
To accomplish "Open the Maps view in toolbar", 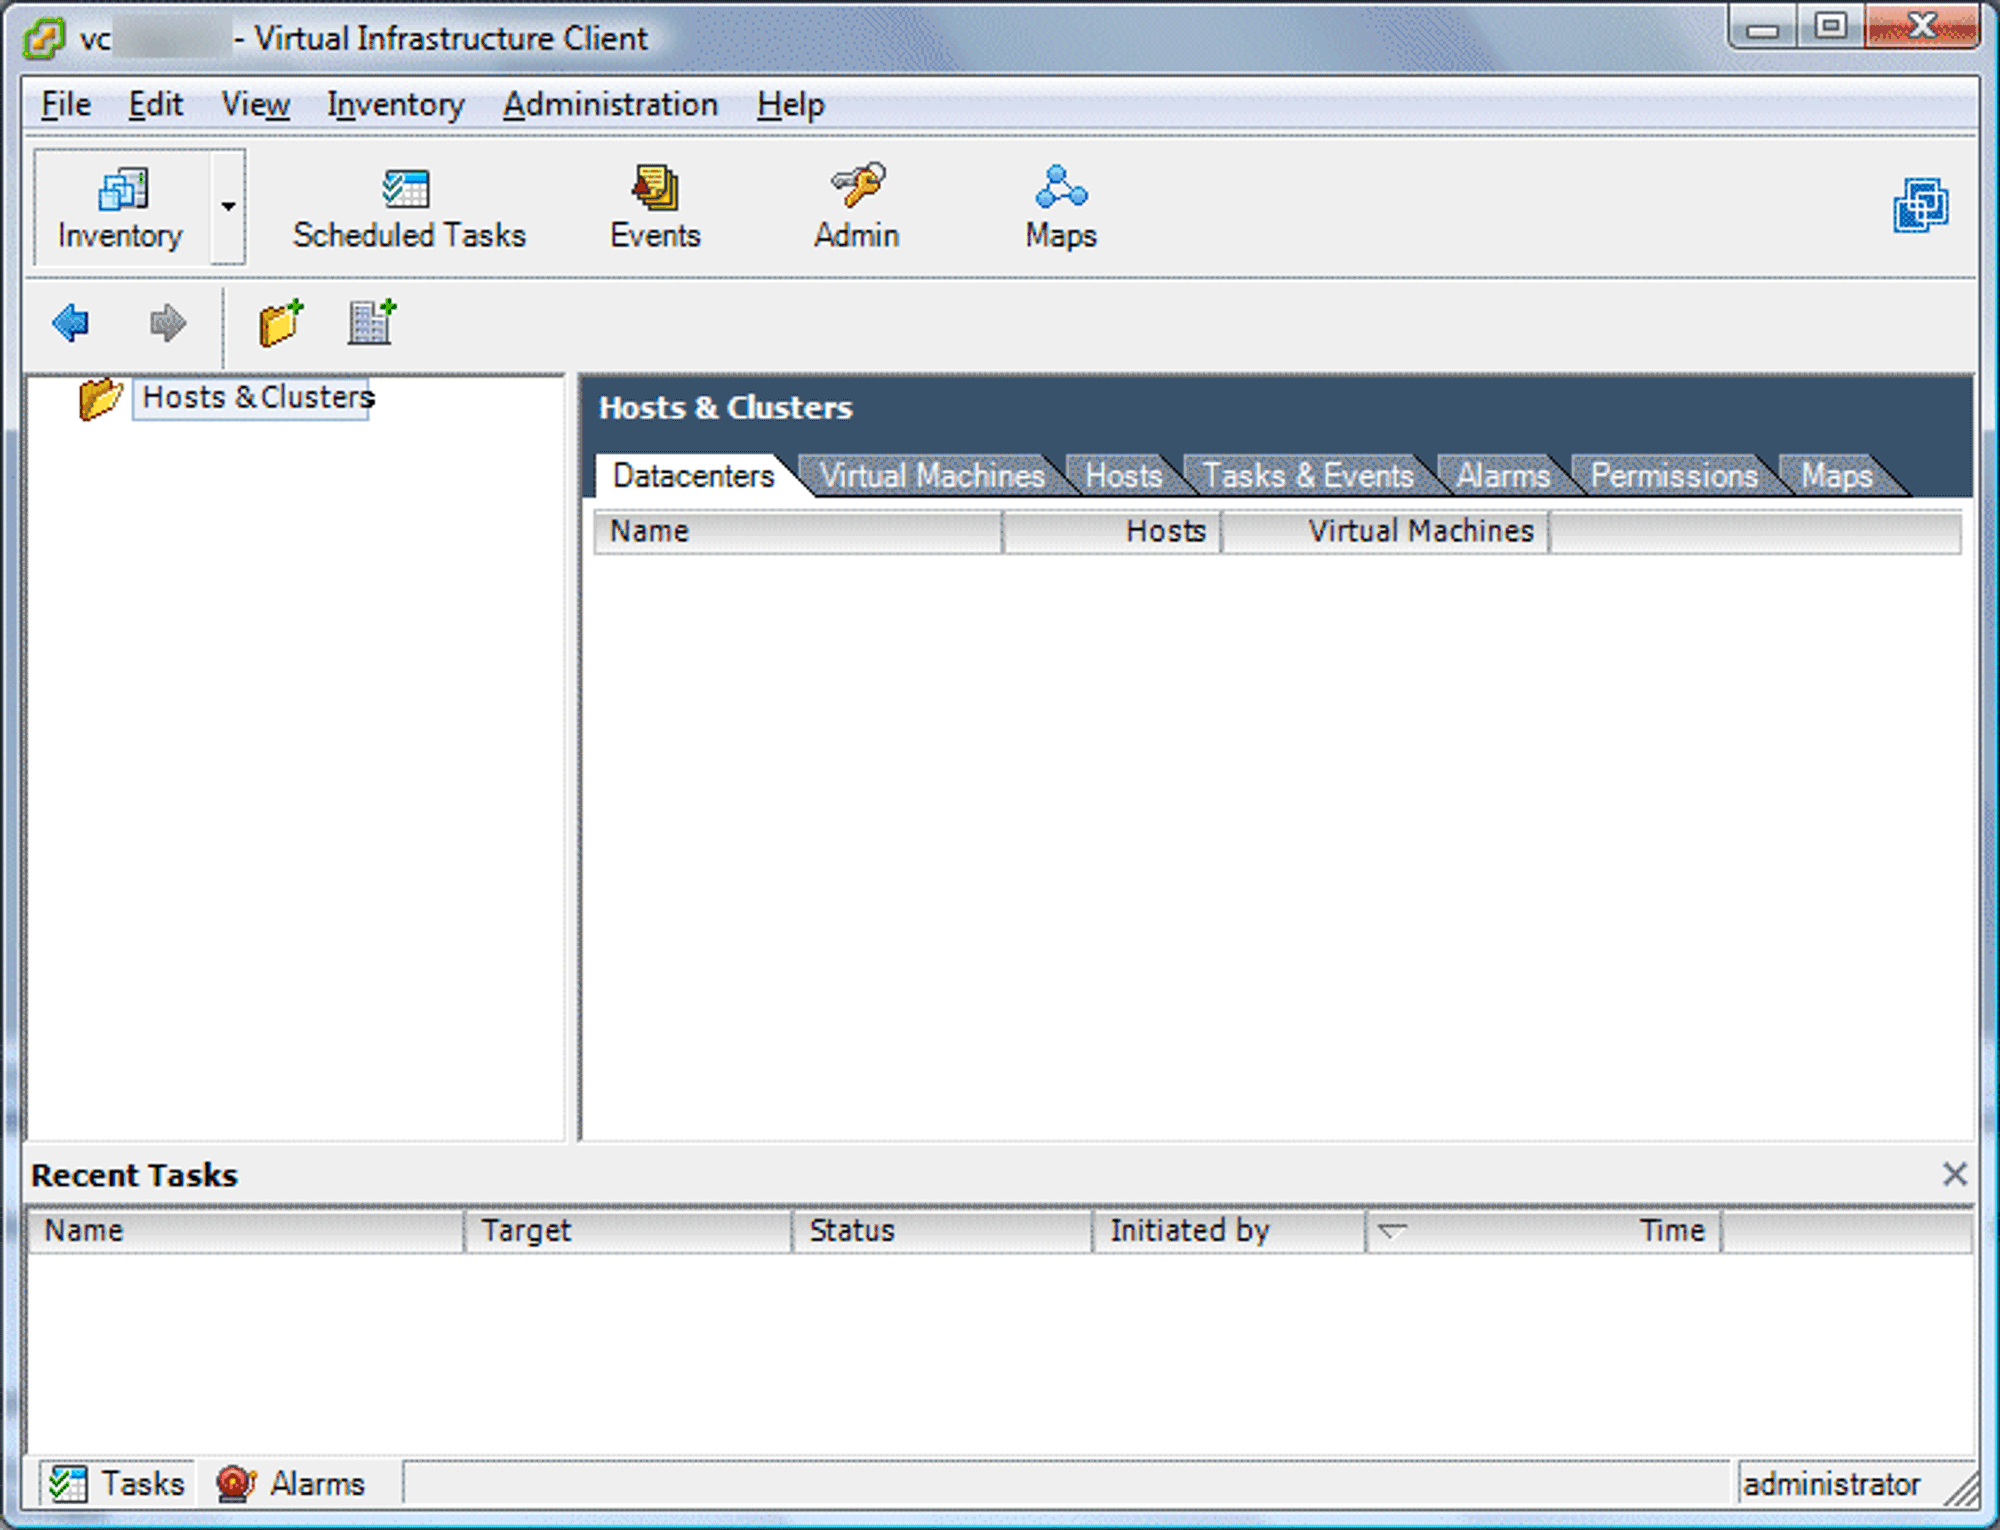I will pyautogui.click(x=1061, y=210).
